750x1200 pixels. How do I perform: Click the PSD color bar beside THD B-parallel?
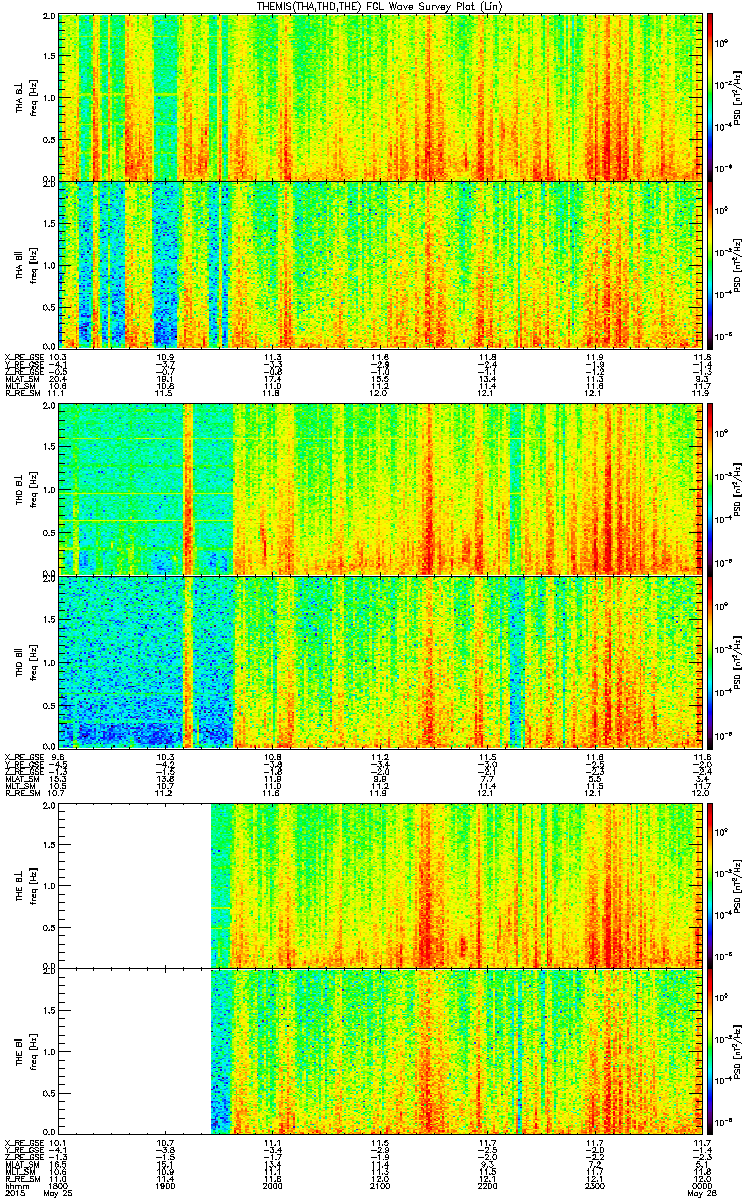pyautogui.click(x=710, y=661)
